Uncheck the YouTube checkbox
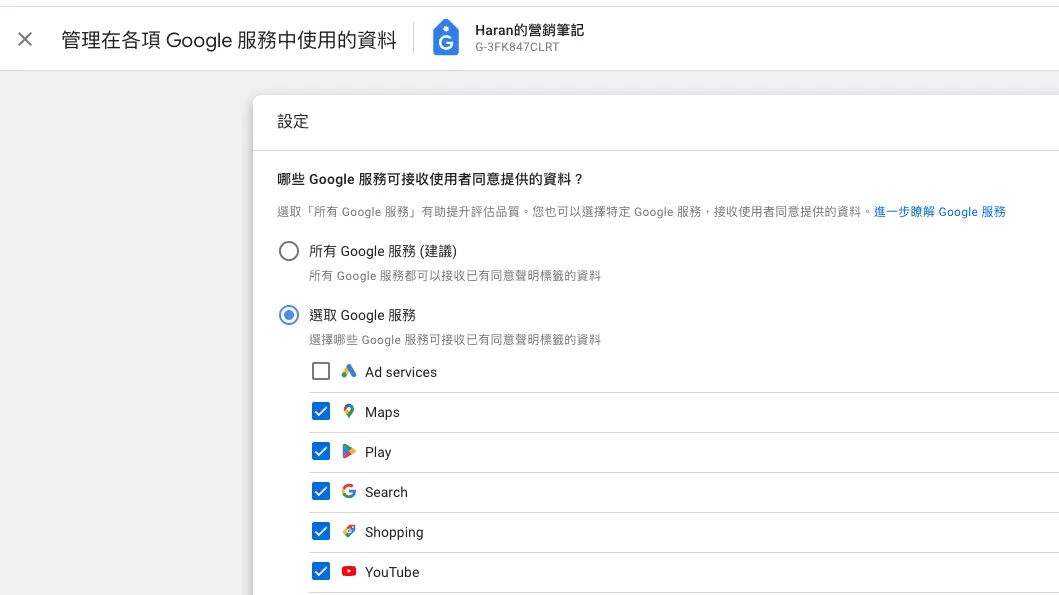The image size is (1059, 595). point(321,571)
